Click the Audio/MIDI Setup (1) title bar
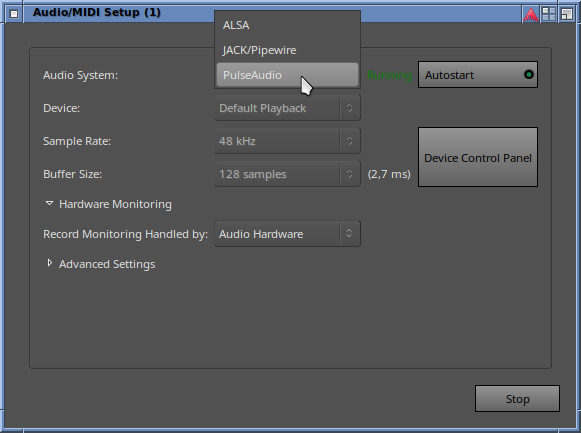This screenshot has height=433, width=581. click(x=97, y=12)
